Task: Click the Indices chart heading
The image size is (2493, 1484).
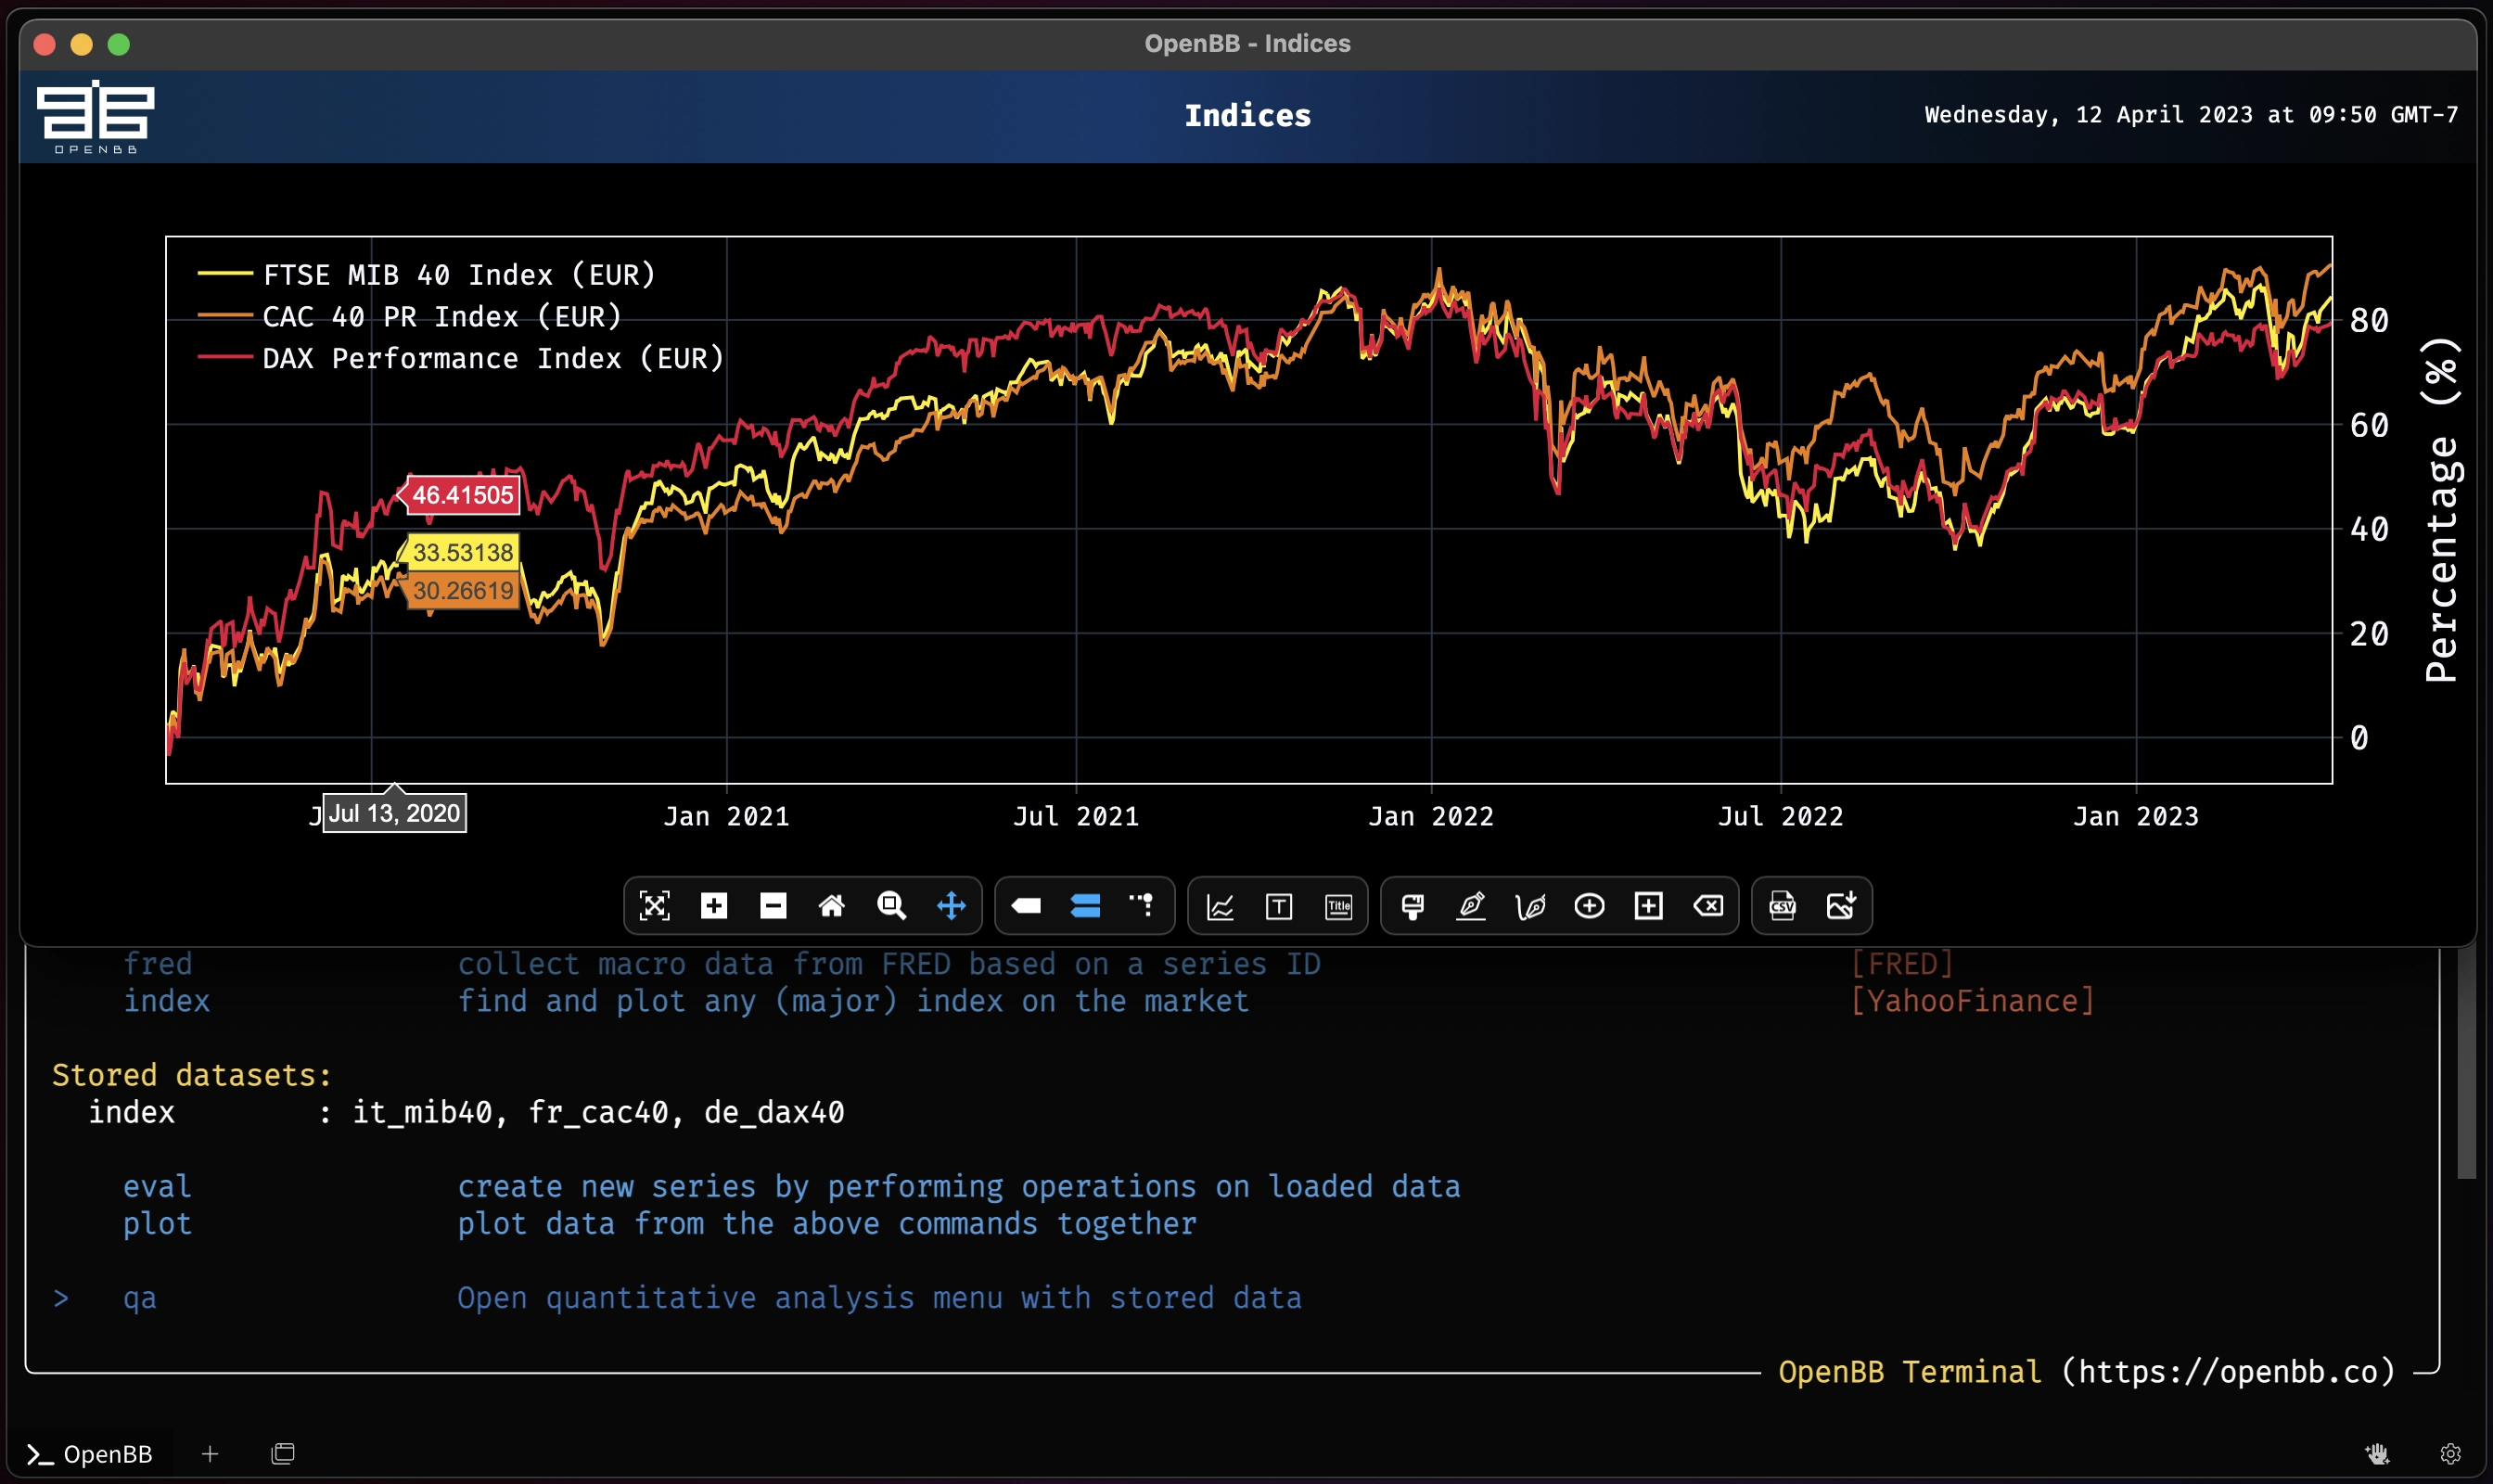Action: point(1247,116)
